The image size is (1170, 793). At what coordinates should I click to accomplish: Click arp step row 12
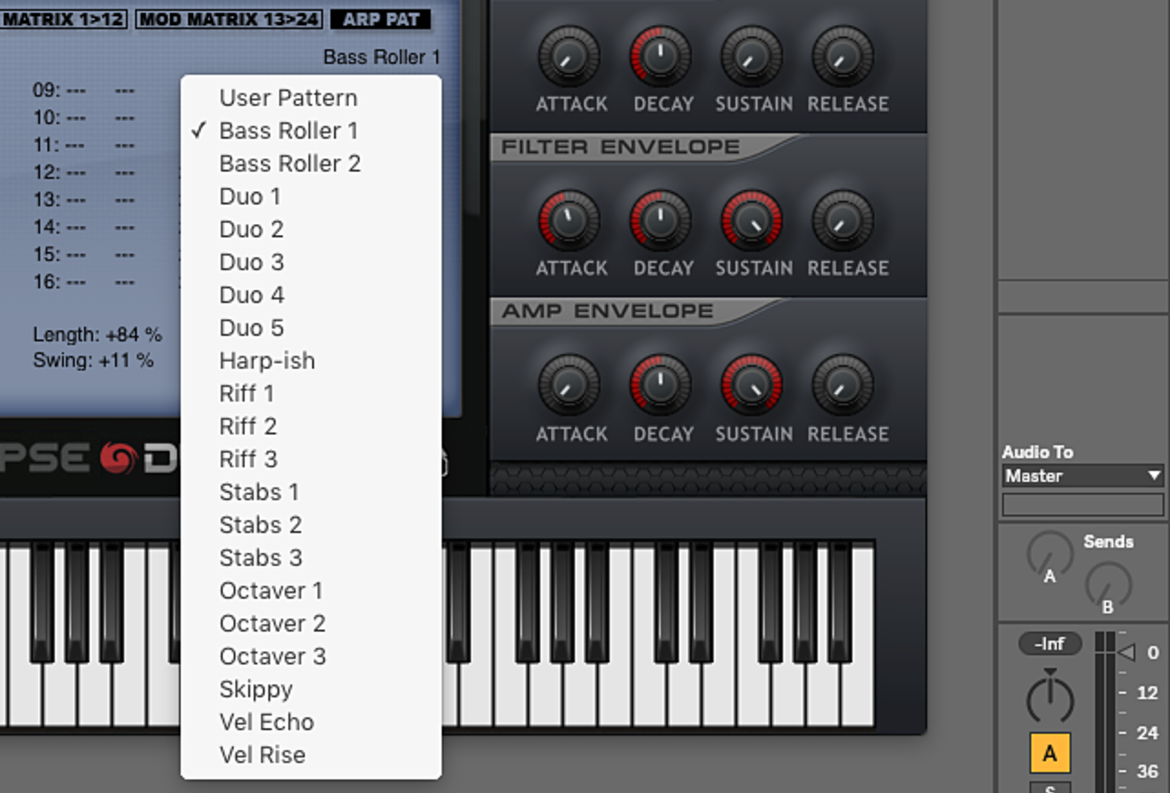tap(84, 172)
